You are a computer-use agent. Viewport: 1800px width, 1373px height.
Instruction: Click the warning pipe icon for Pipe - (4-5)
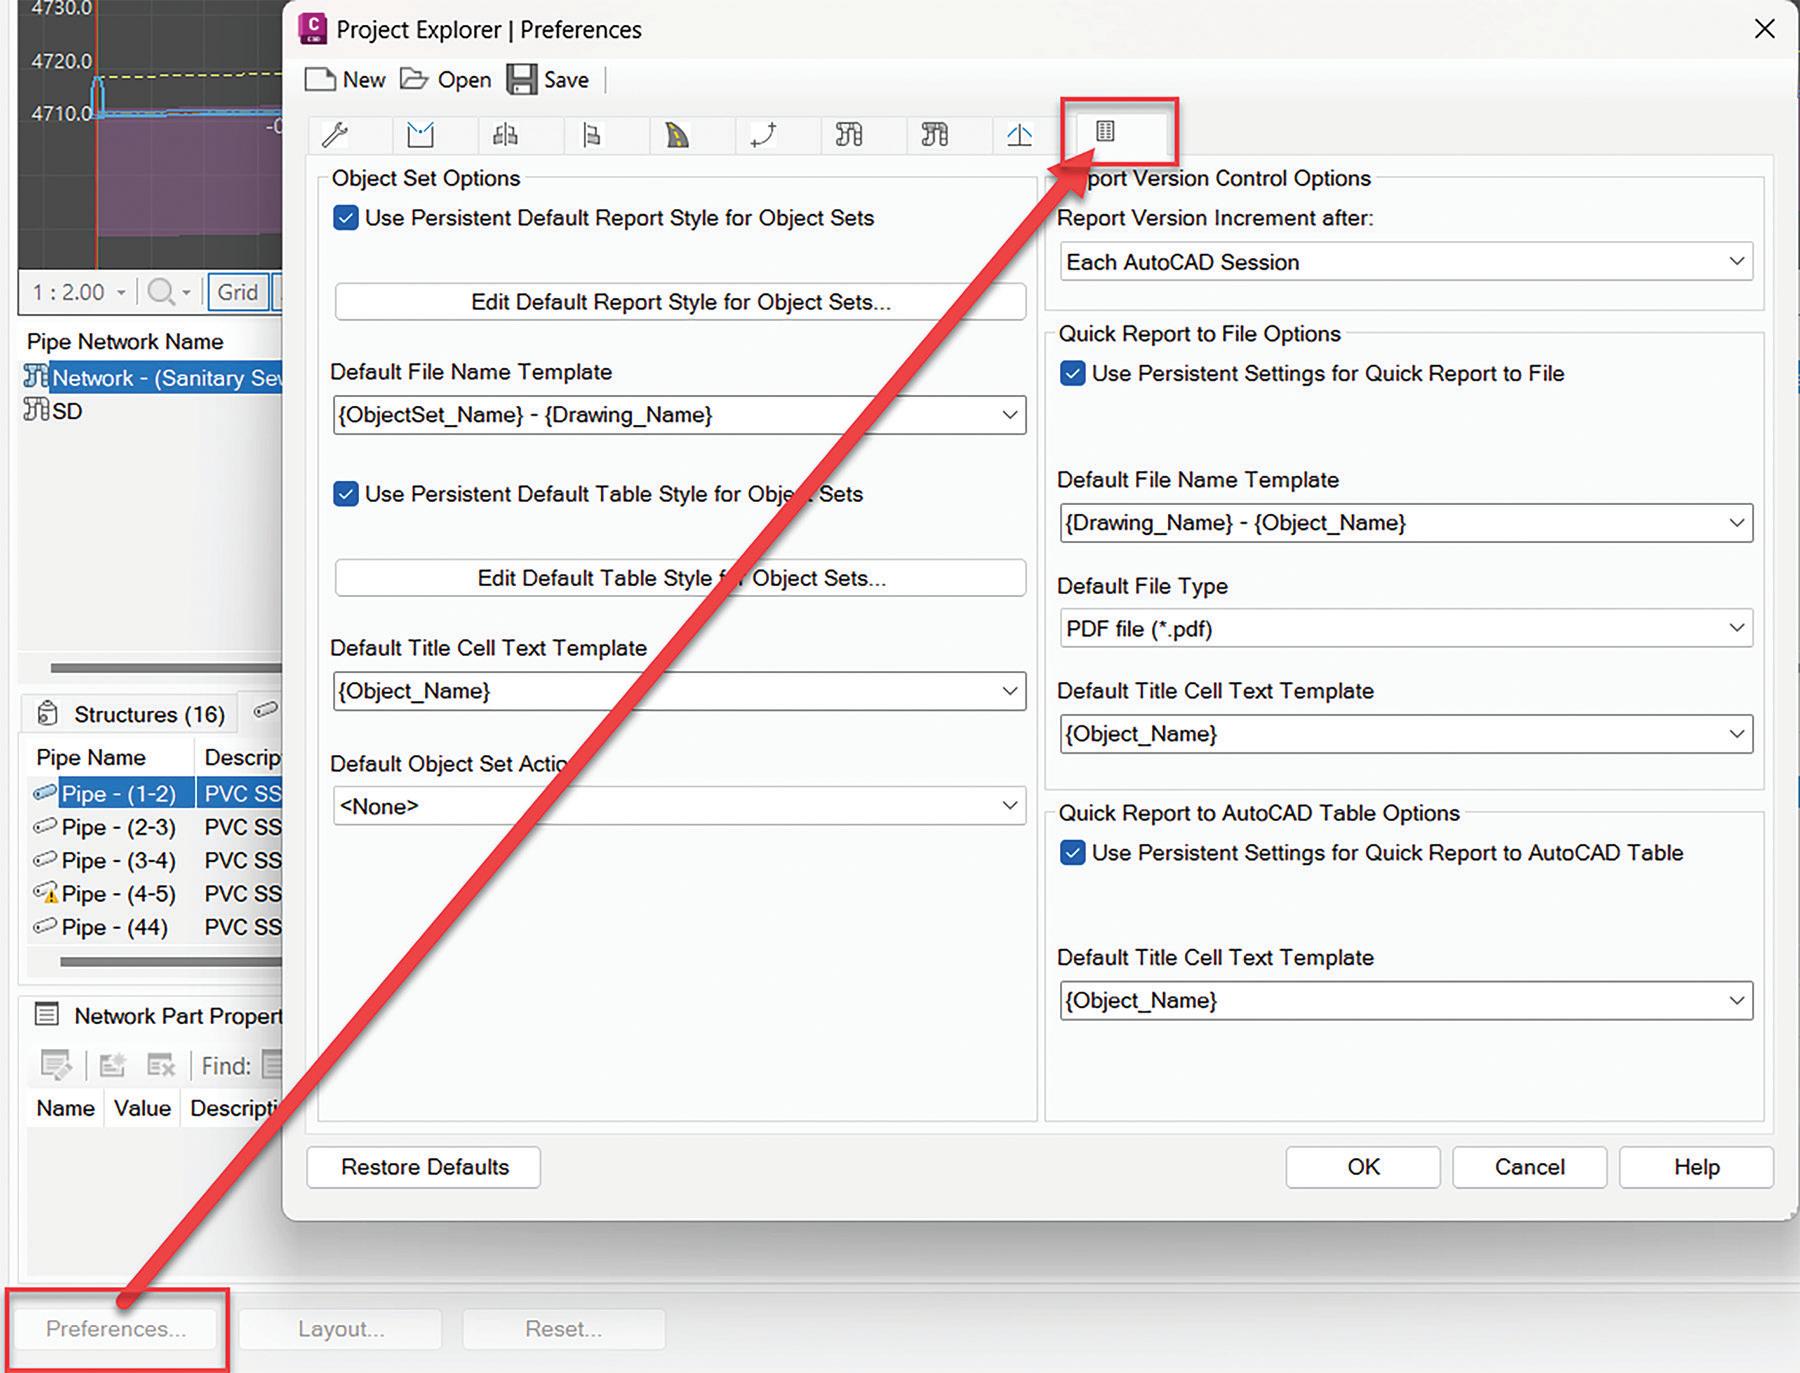[45, 893]
